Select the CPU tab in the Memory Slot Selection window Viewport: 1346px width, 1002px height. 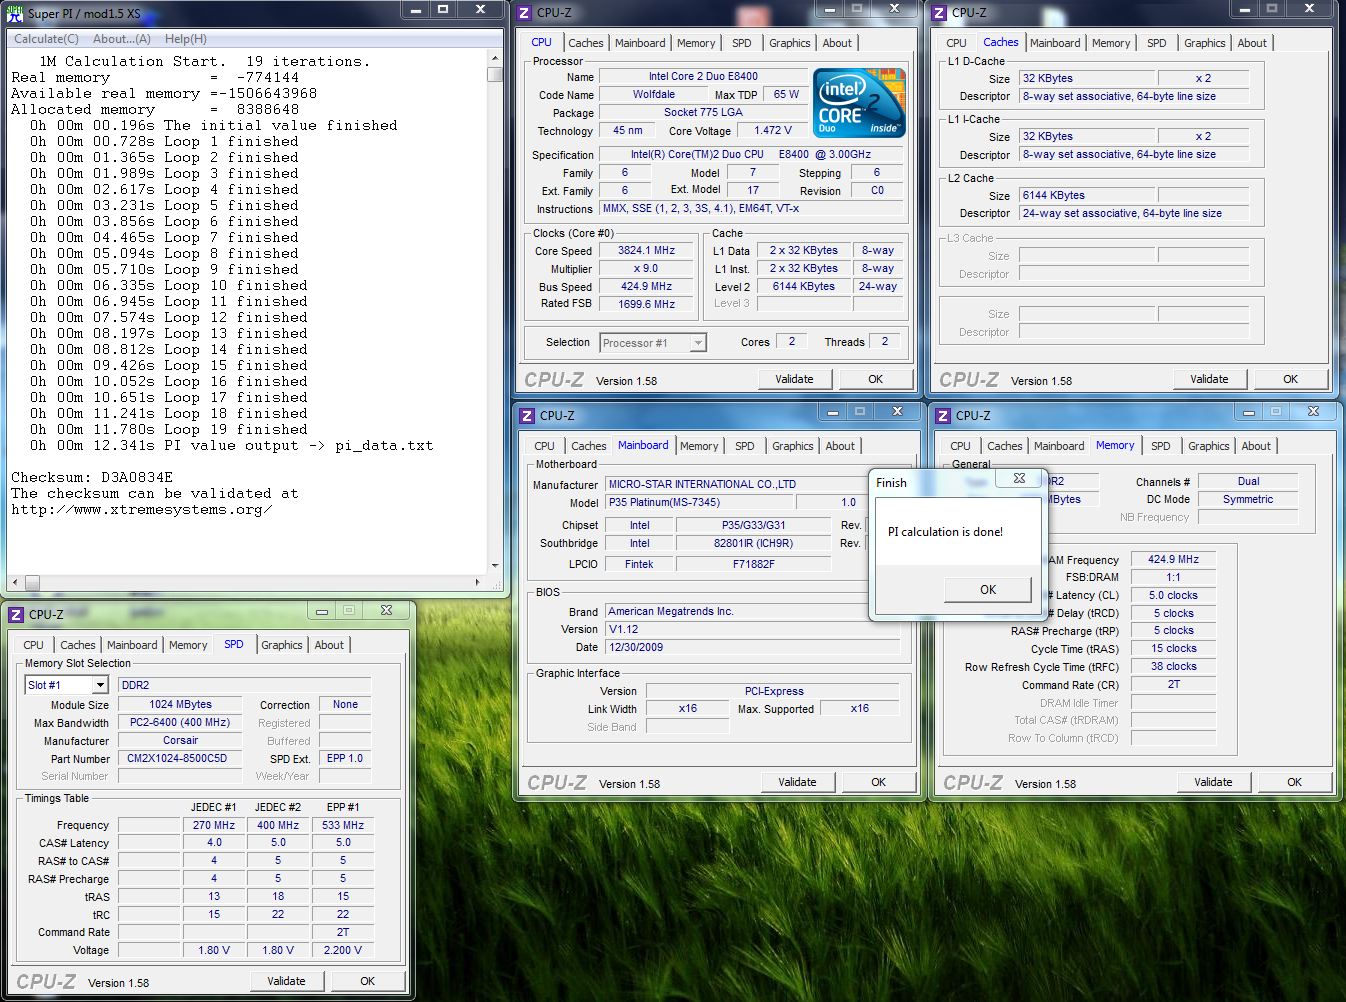coord(34,645)
